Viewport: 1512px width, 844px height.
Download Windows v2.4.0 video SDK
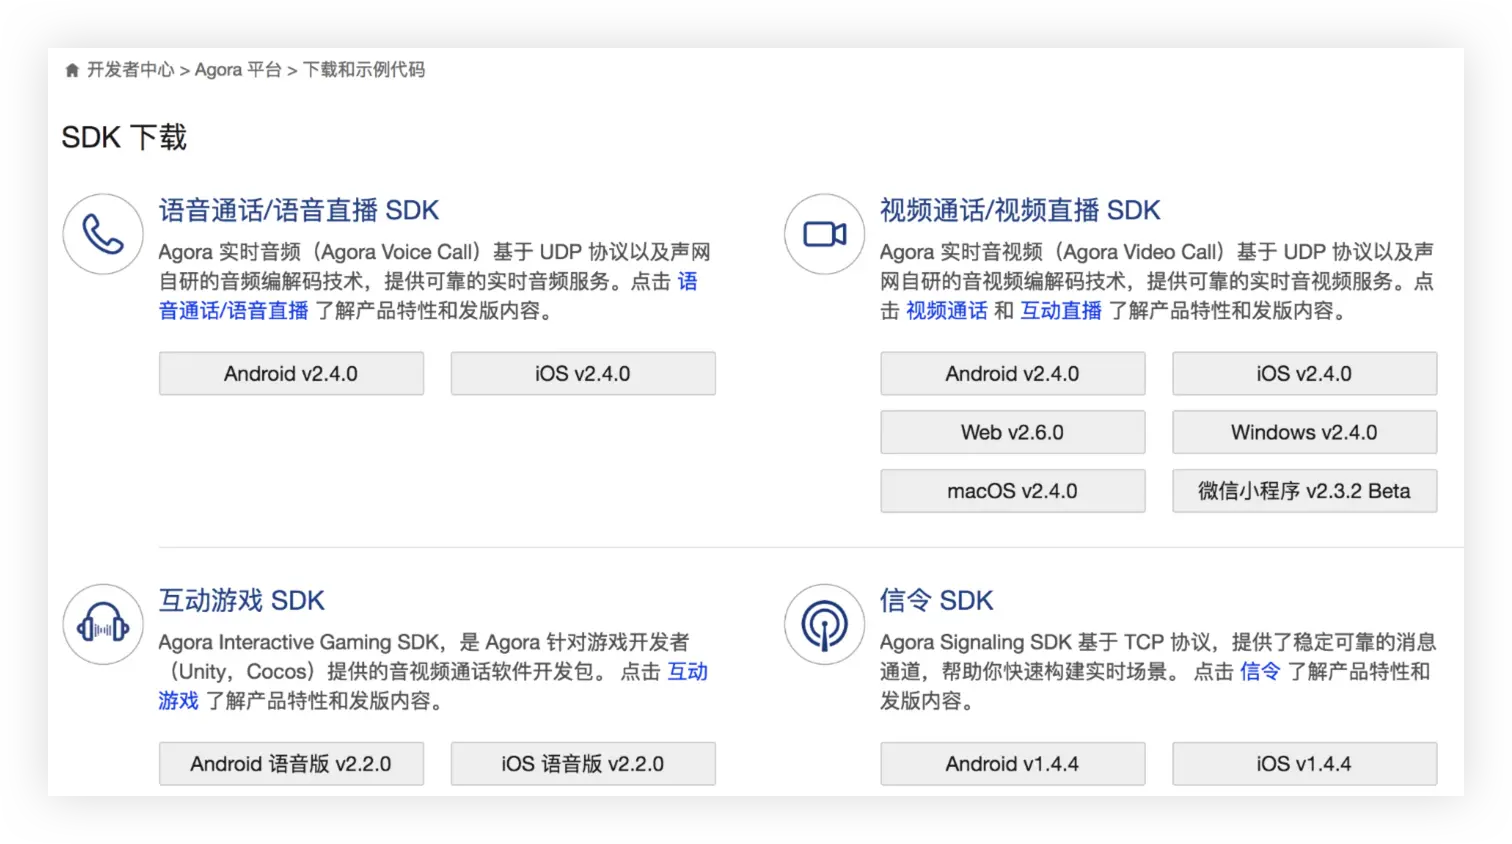[x=1305, y=432]
